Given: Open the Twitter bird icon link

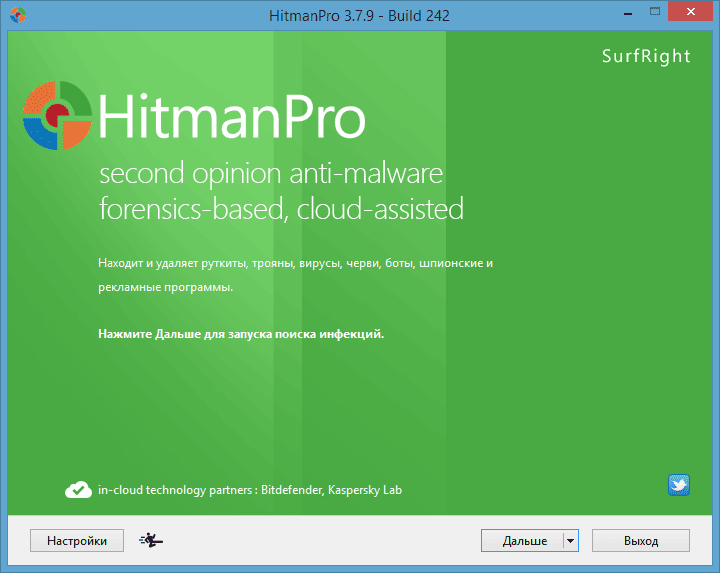Looking at the screenshot, I should pyautogui.click(x=679, y=485).
